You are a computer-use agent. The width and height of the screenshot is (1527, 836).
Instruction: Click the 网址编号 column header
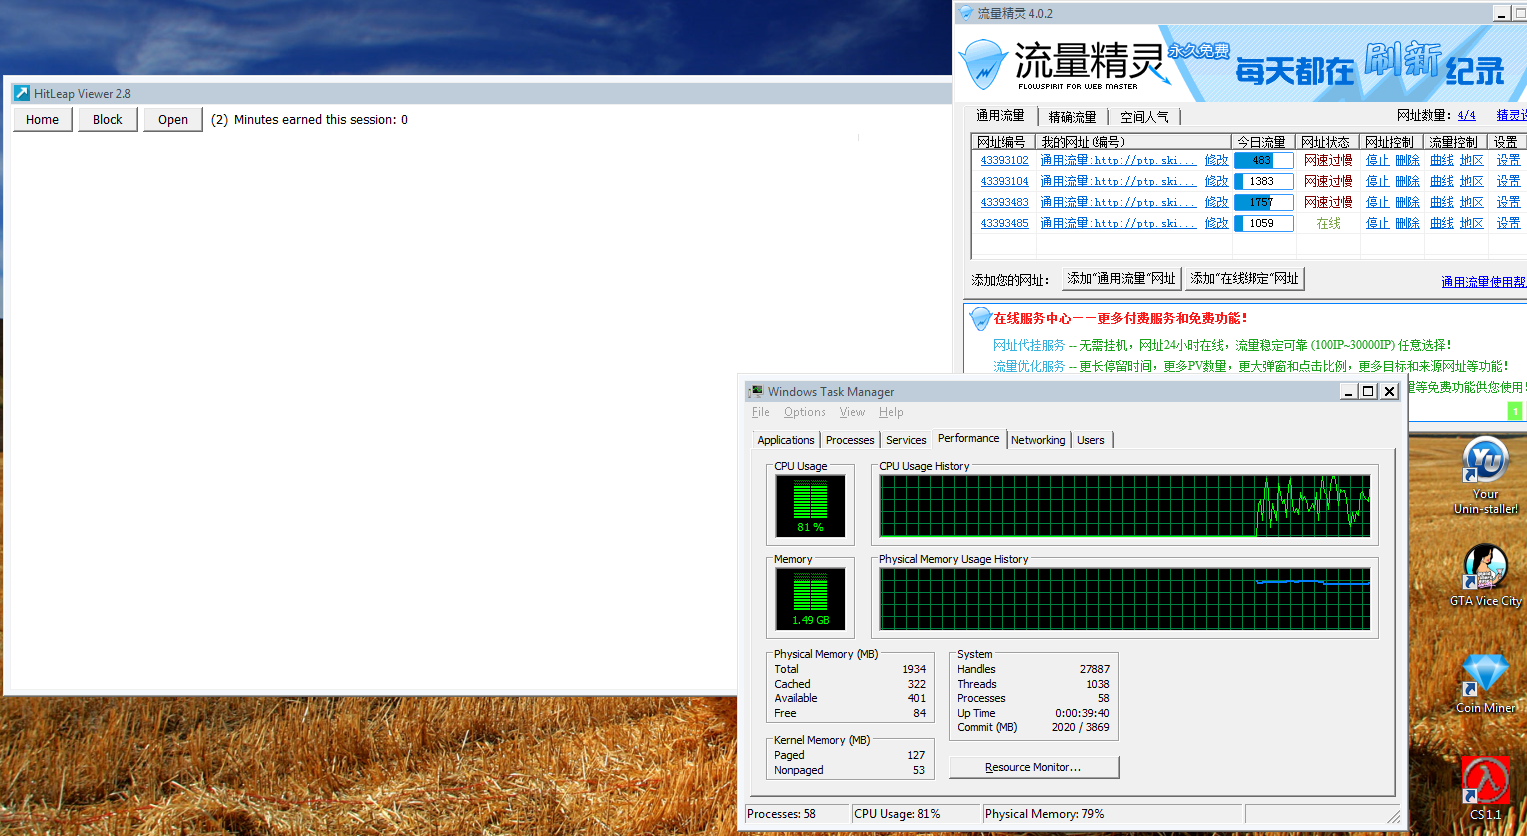(x=1002, y=142)
